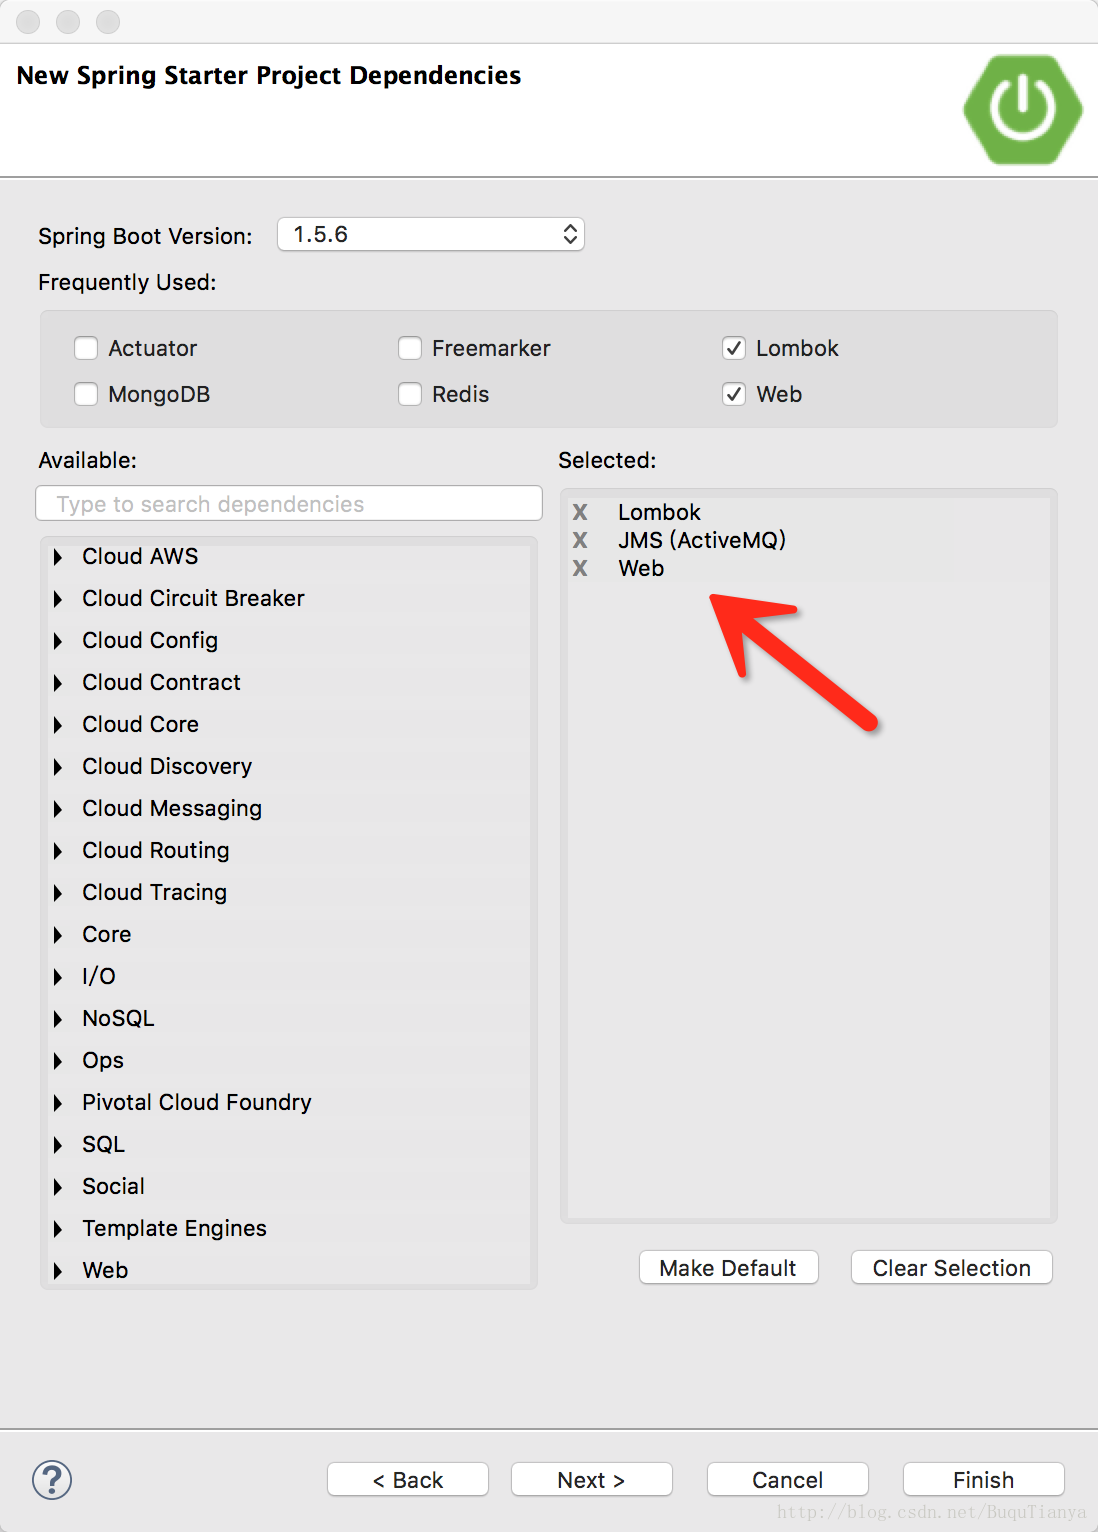Tick the Freemarker checkbox
The height and width of the screenshot is (1532, 1098).
(410, 348)
